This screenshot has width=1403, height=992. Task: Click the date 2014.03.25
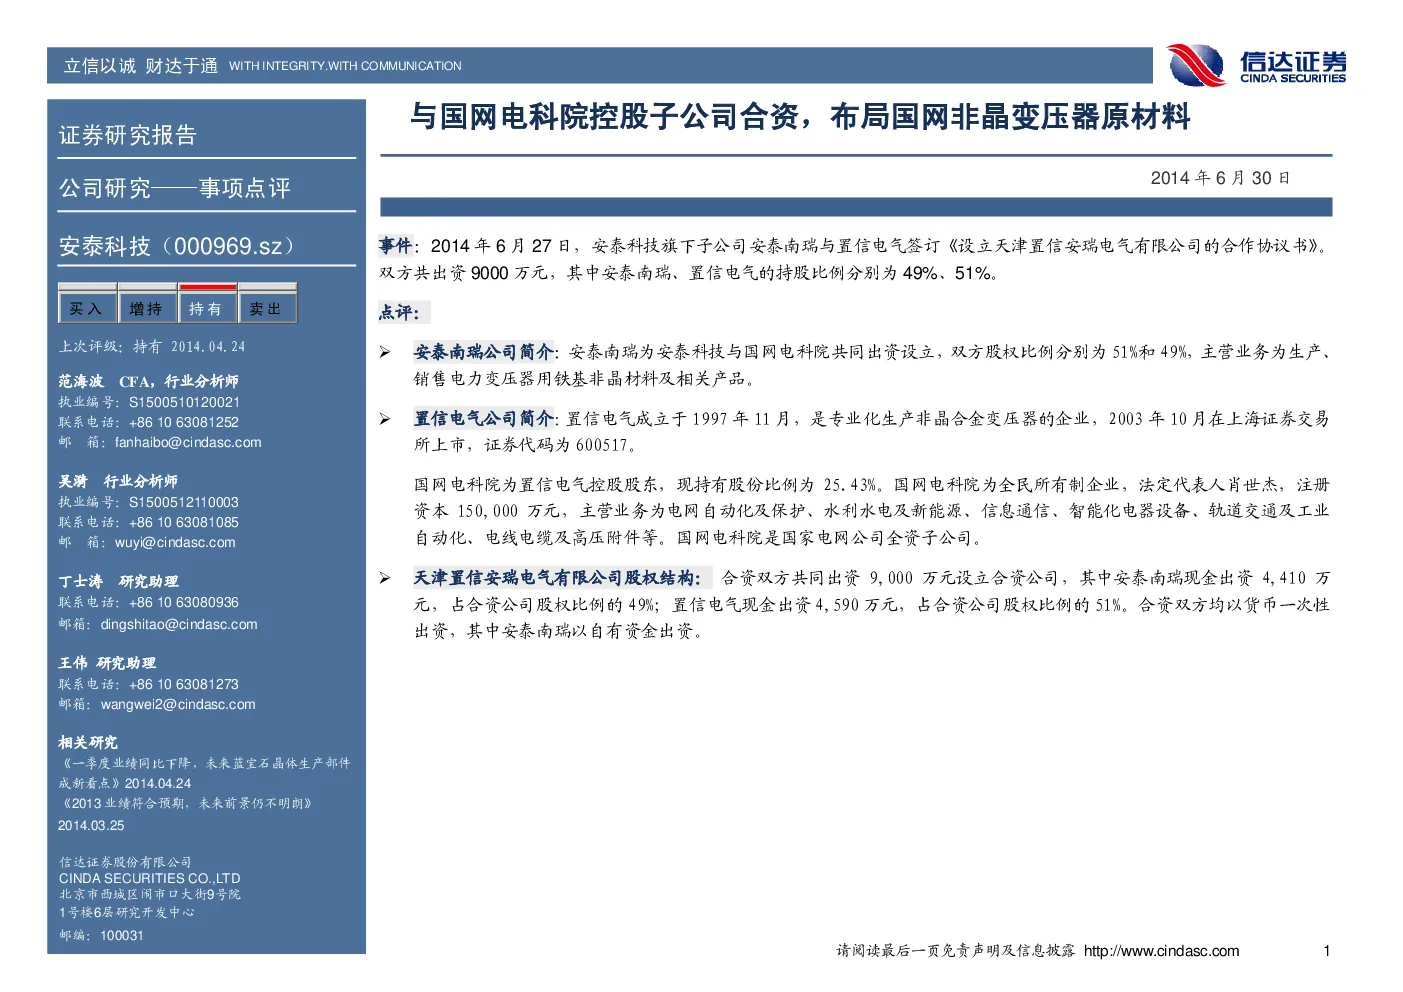[x=91, y=825]
